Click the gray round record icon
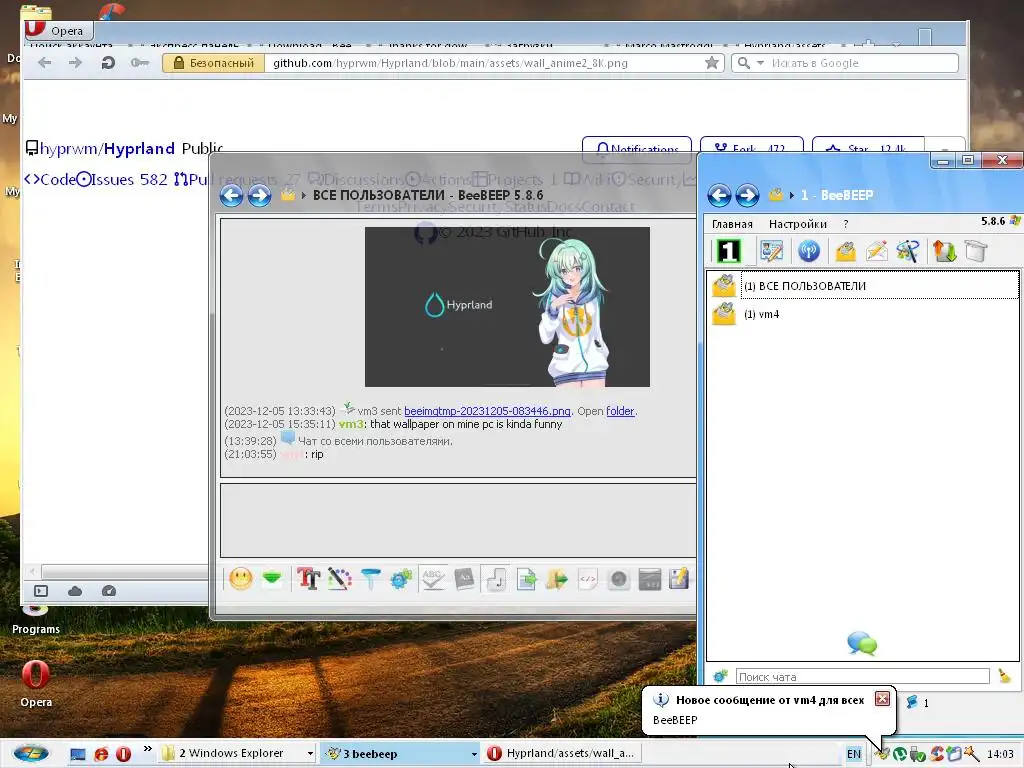Image resolution: width=1024 pixels, height=768 pixels. click(618, 579)
